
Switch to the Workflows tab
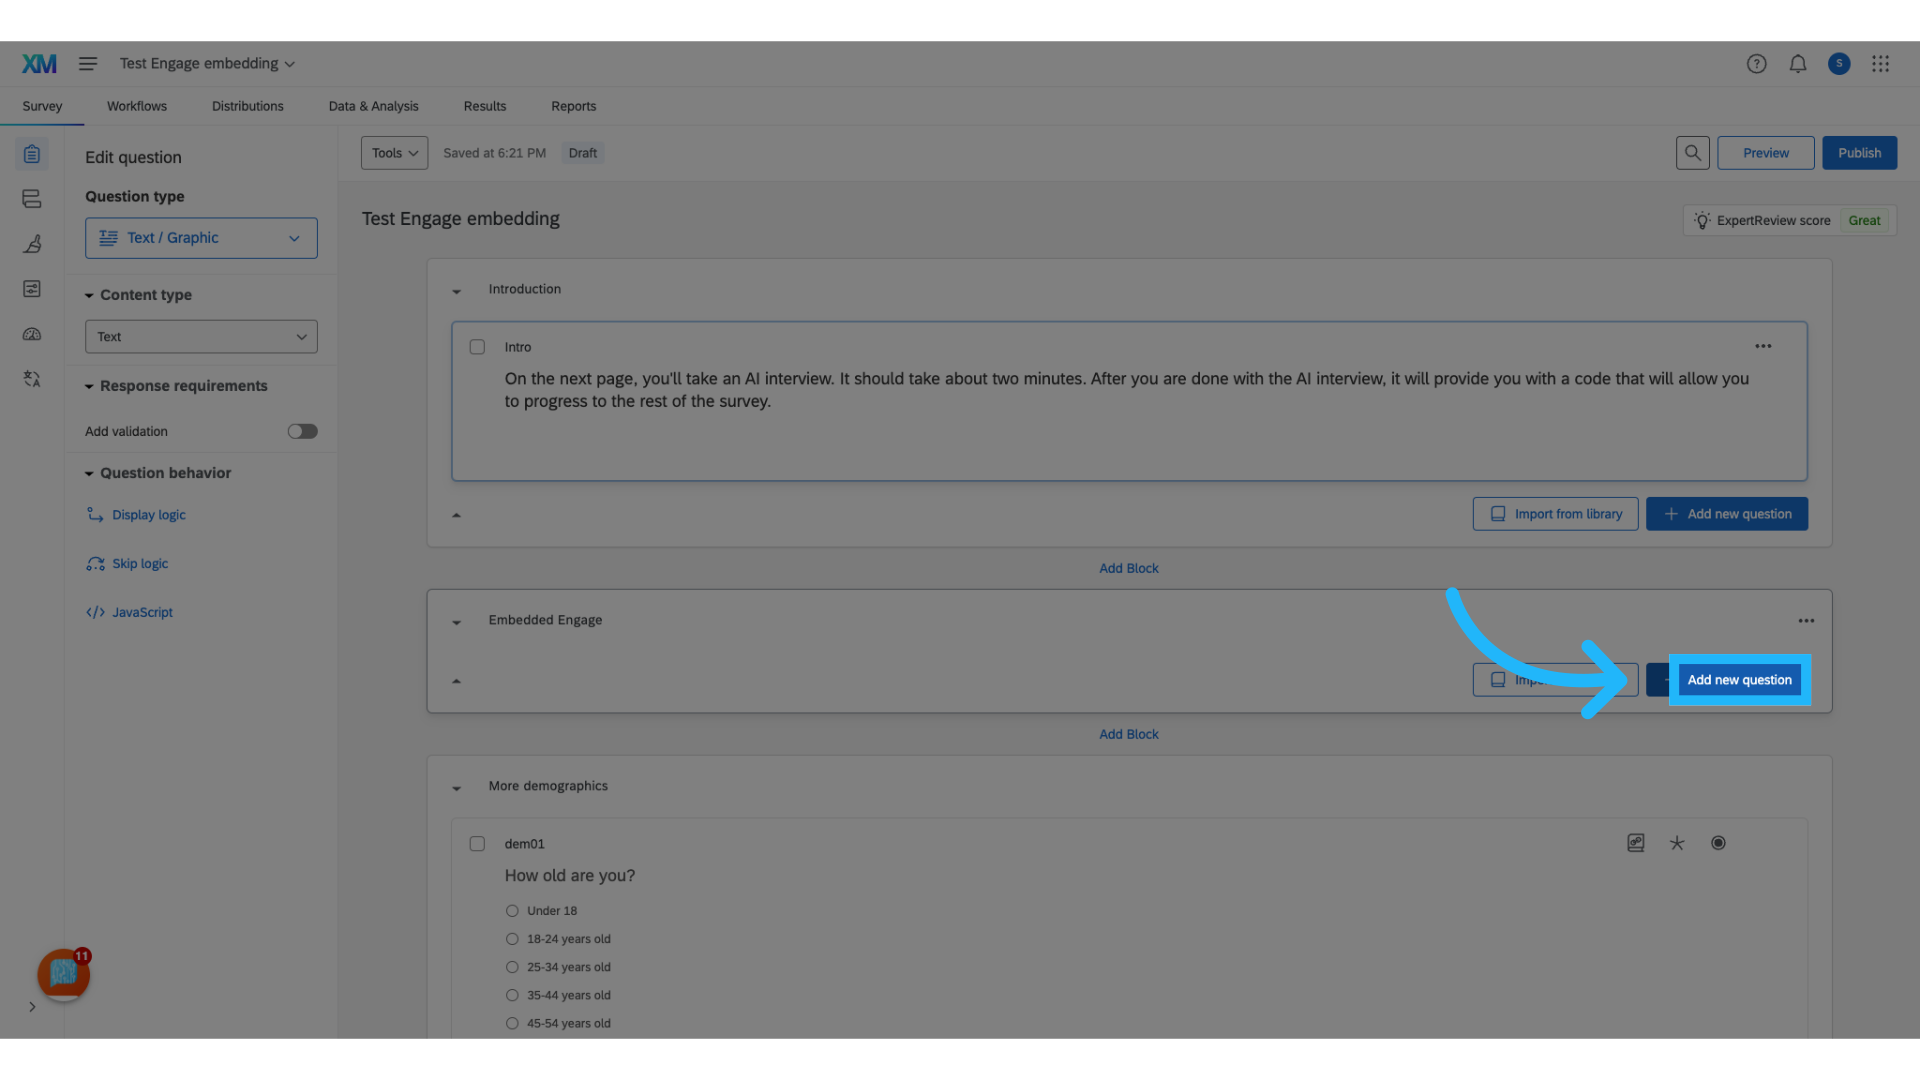(x=137, y=106)
